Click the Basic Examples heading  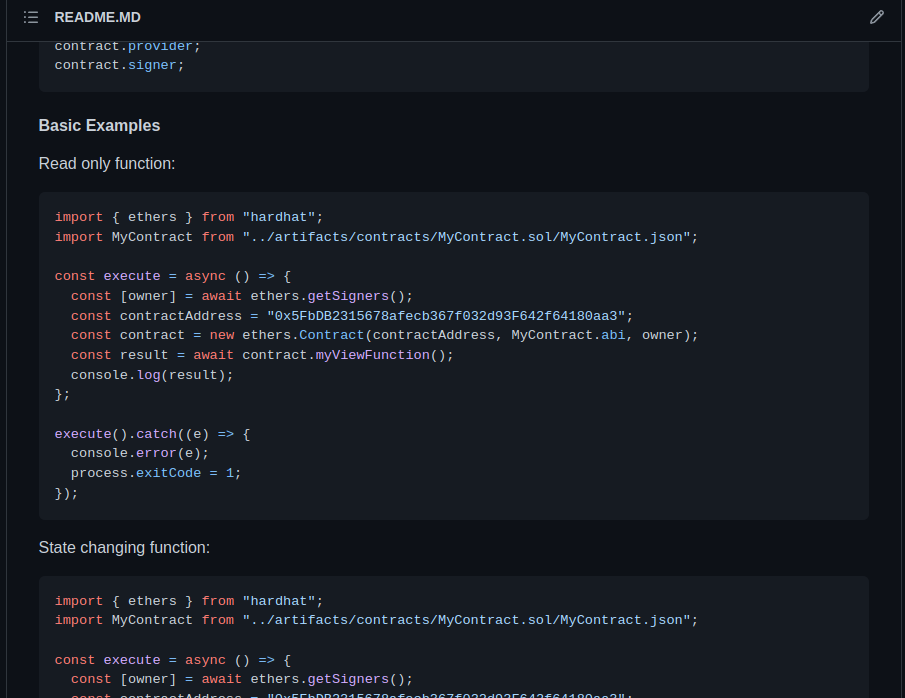tap(99, 125)
